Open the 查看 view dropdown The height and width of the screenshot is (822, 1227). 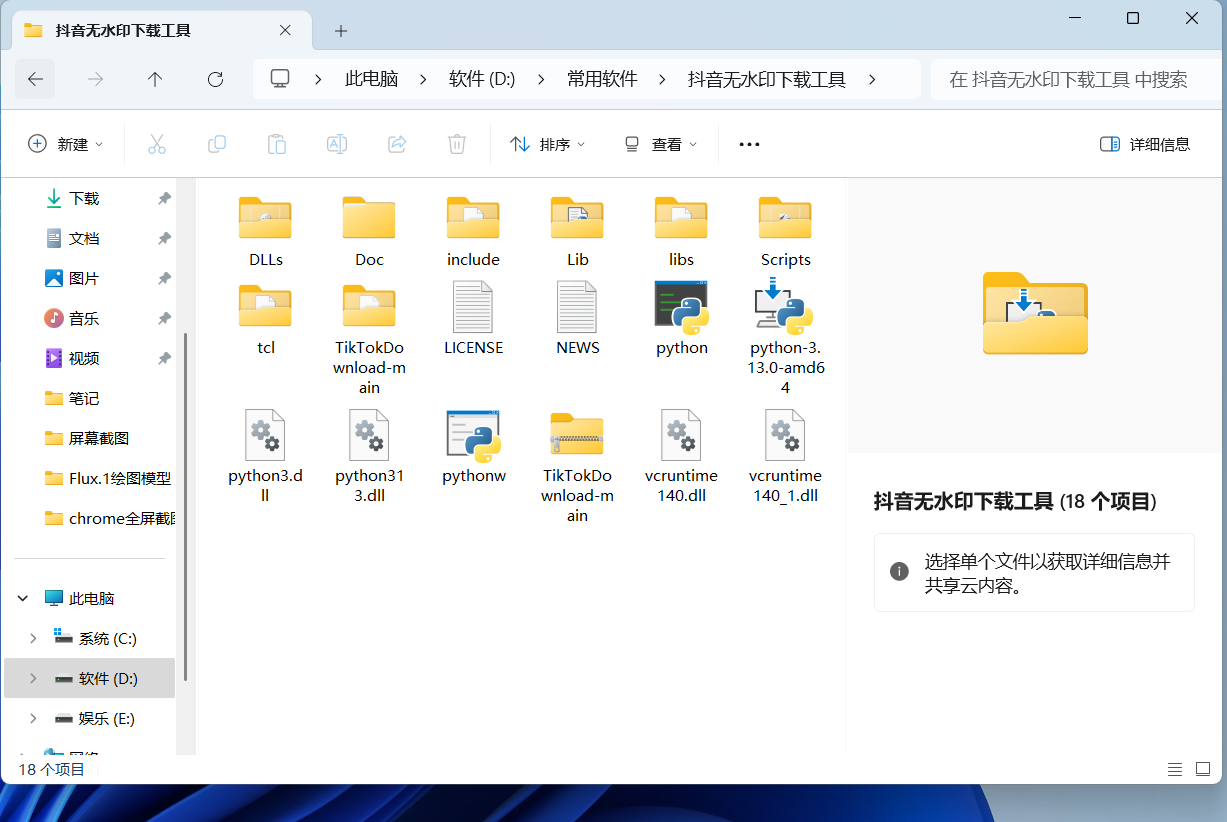click(x=660, y=144)
